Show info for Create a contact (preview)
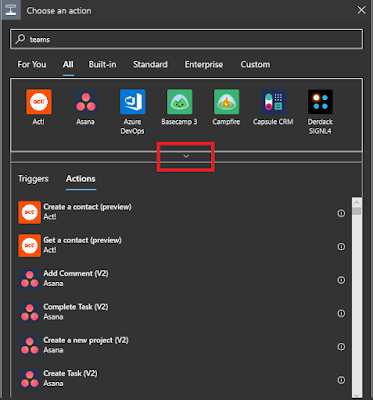This screenshot has width=373, height=400. click(x=341, y=213)
